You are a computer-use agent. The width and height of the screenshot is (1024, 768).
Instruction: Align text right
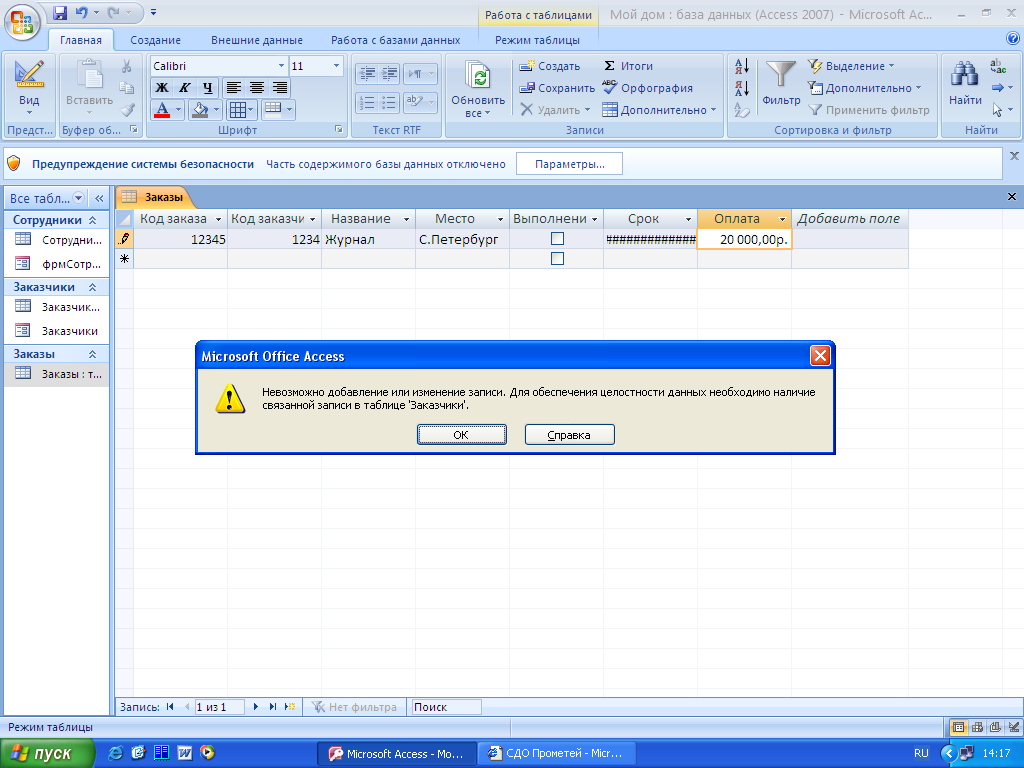click(x=280, y=88)
